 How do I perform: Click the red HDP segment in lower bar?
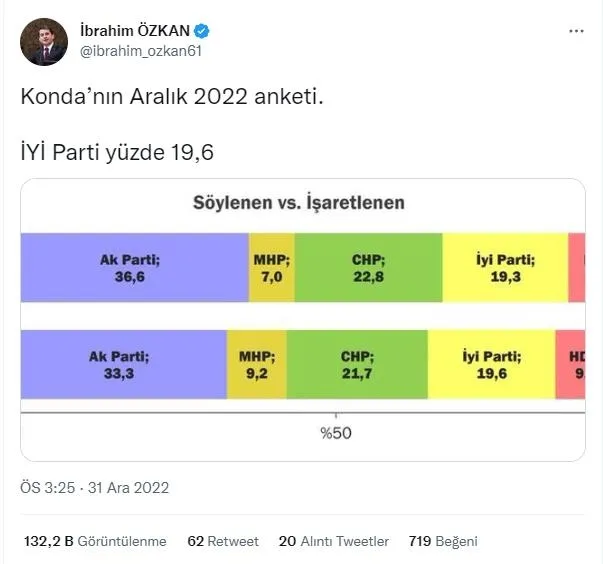(x=571, y=364)
